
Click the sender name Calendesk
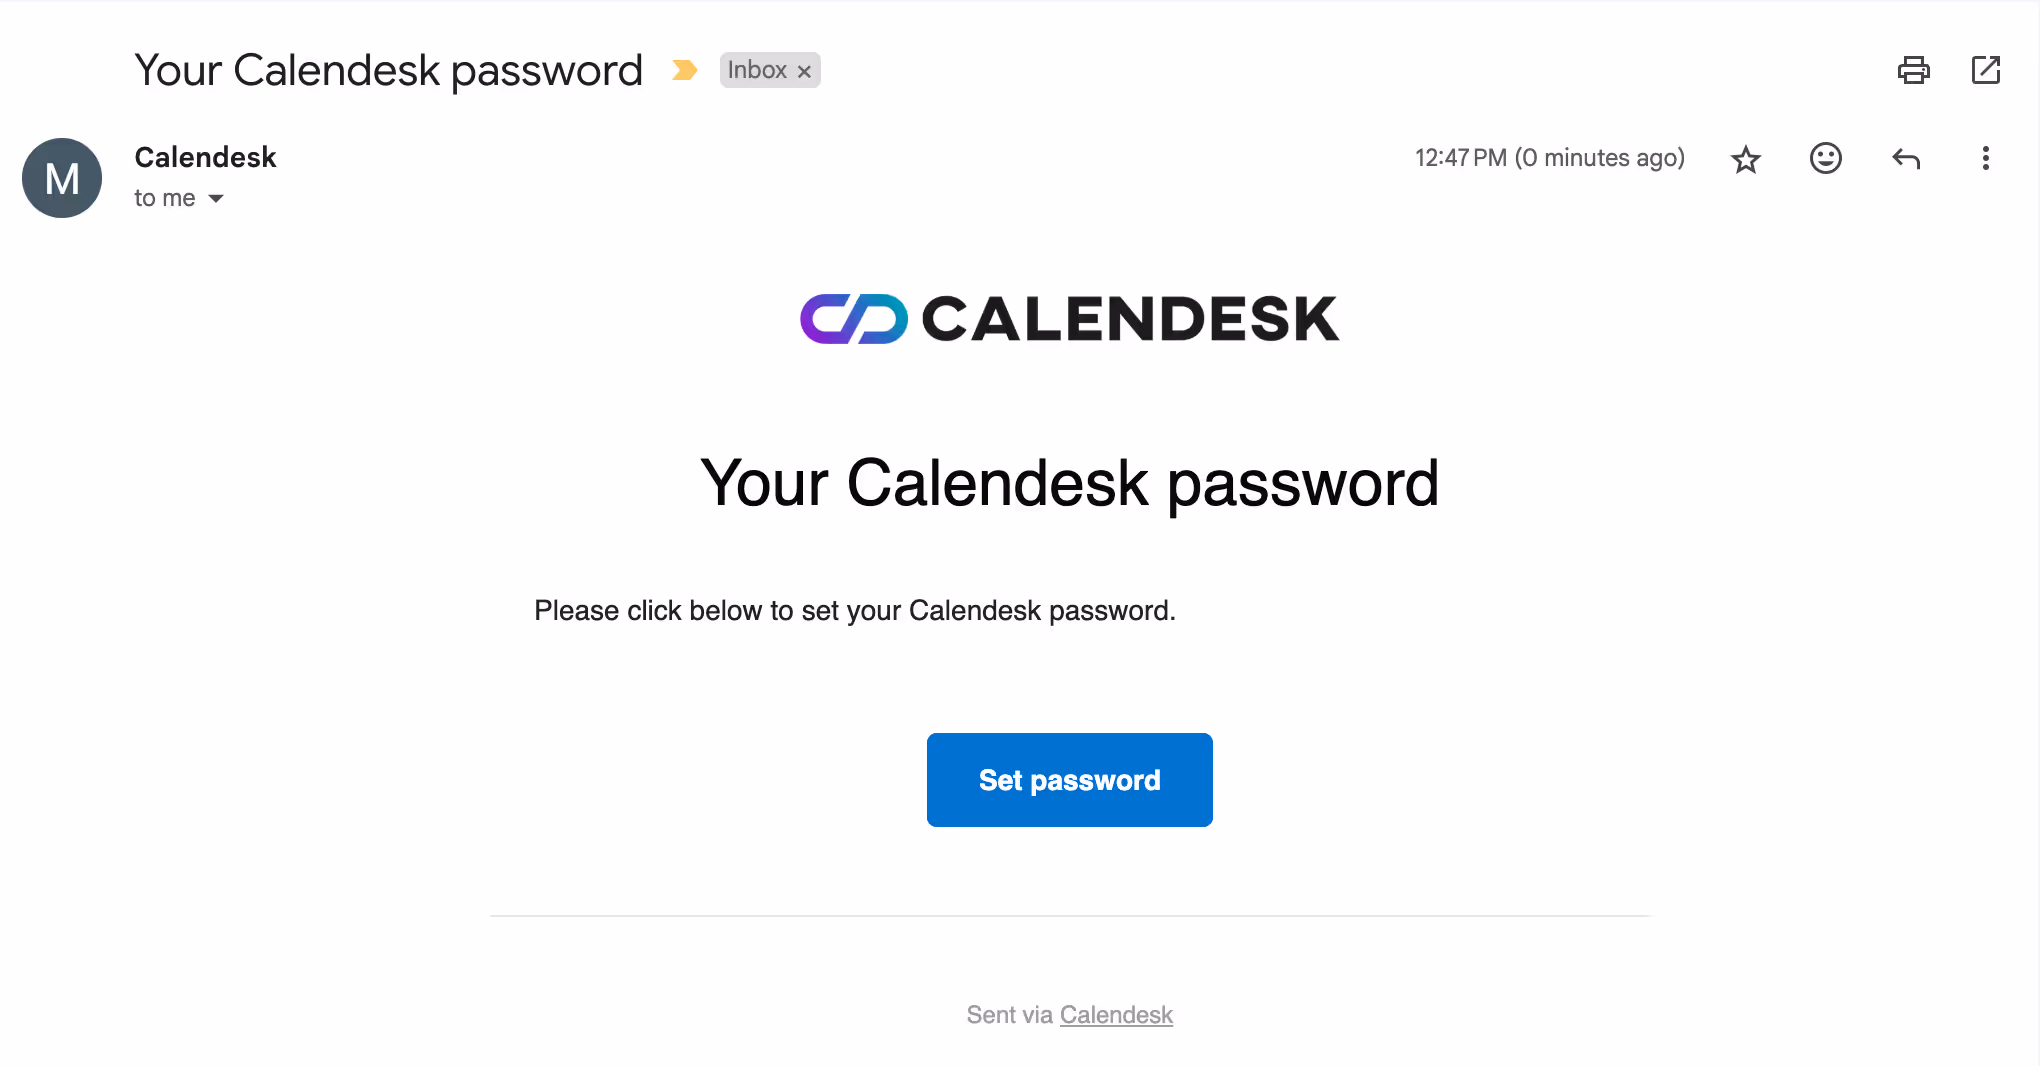pyautogui.click(x=205, y=157)
